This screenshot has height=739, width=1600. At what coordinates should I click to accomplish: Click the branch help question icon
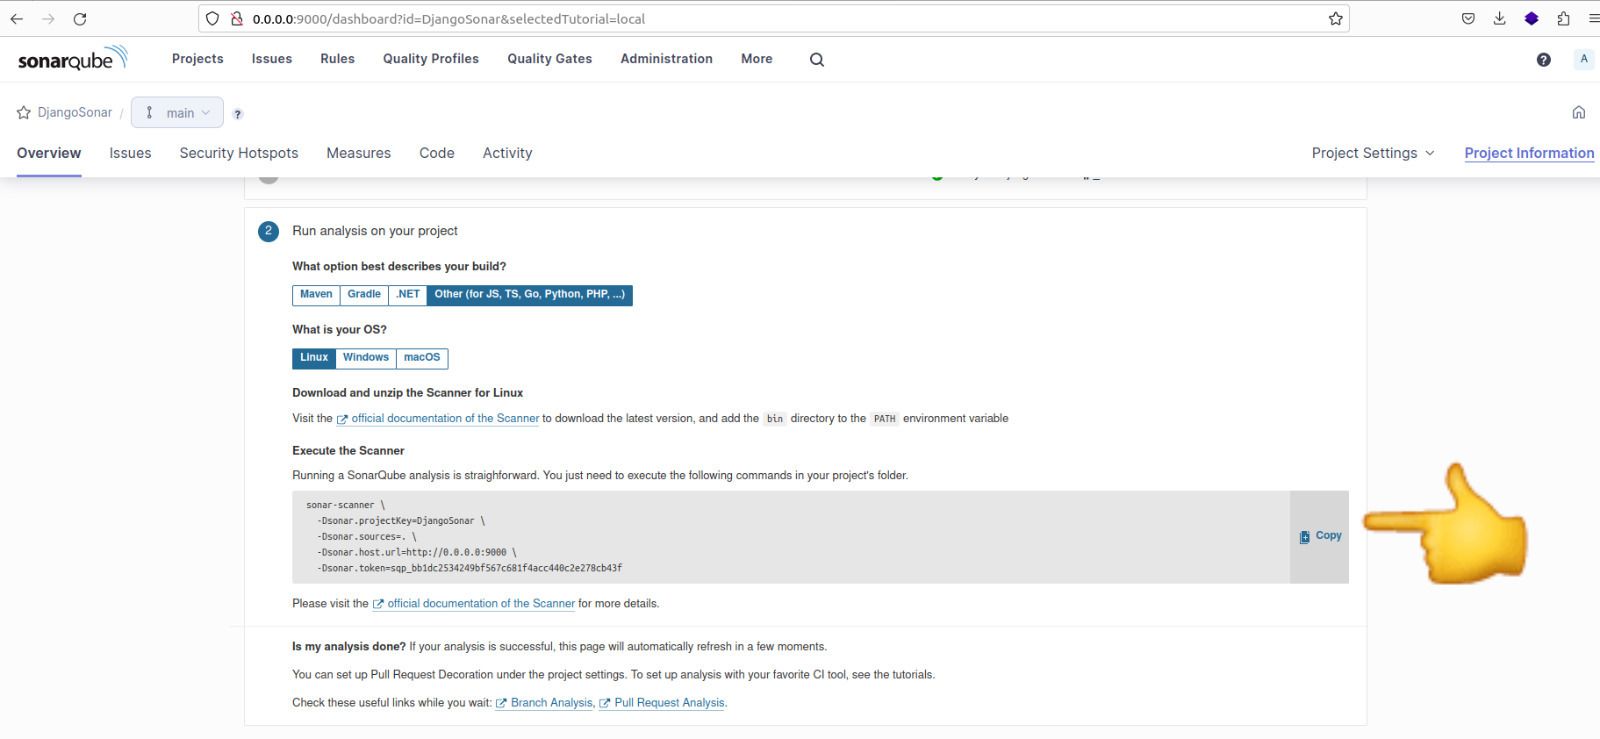point(238,114)
